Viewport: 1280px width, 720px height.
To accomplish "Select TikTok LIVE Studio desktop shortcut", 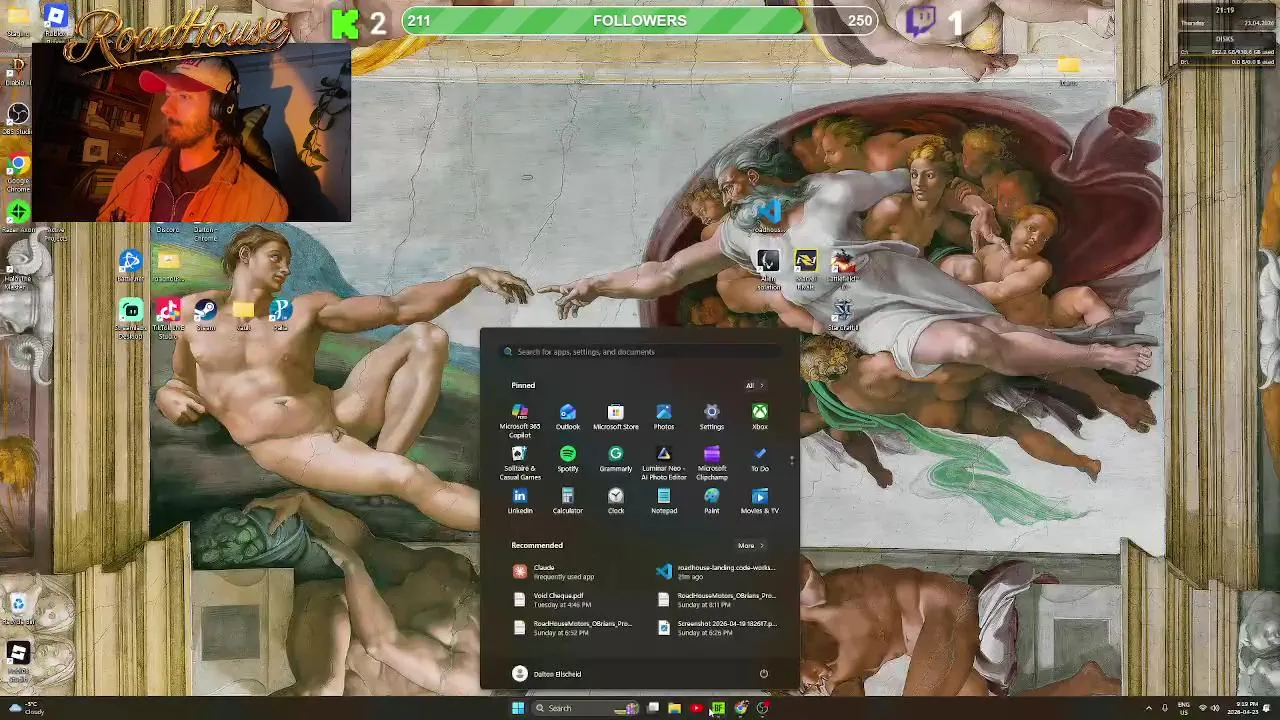I will pyautogui.click(x=168, y=318).
